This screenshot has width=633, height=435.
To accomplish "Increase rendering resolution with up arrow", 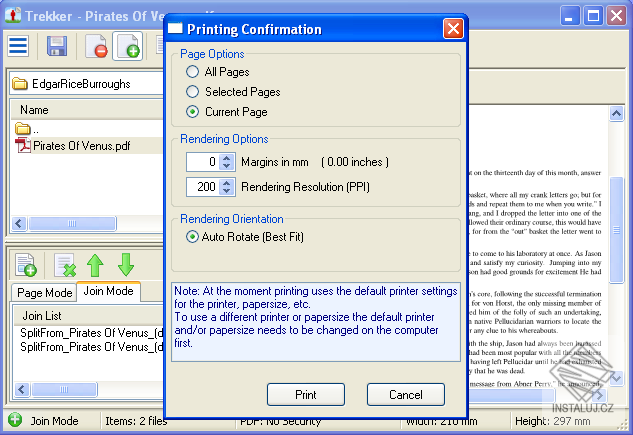I will (226, 183).
